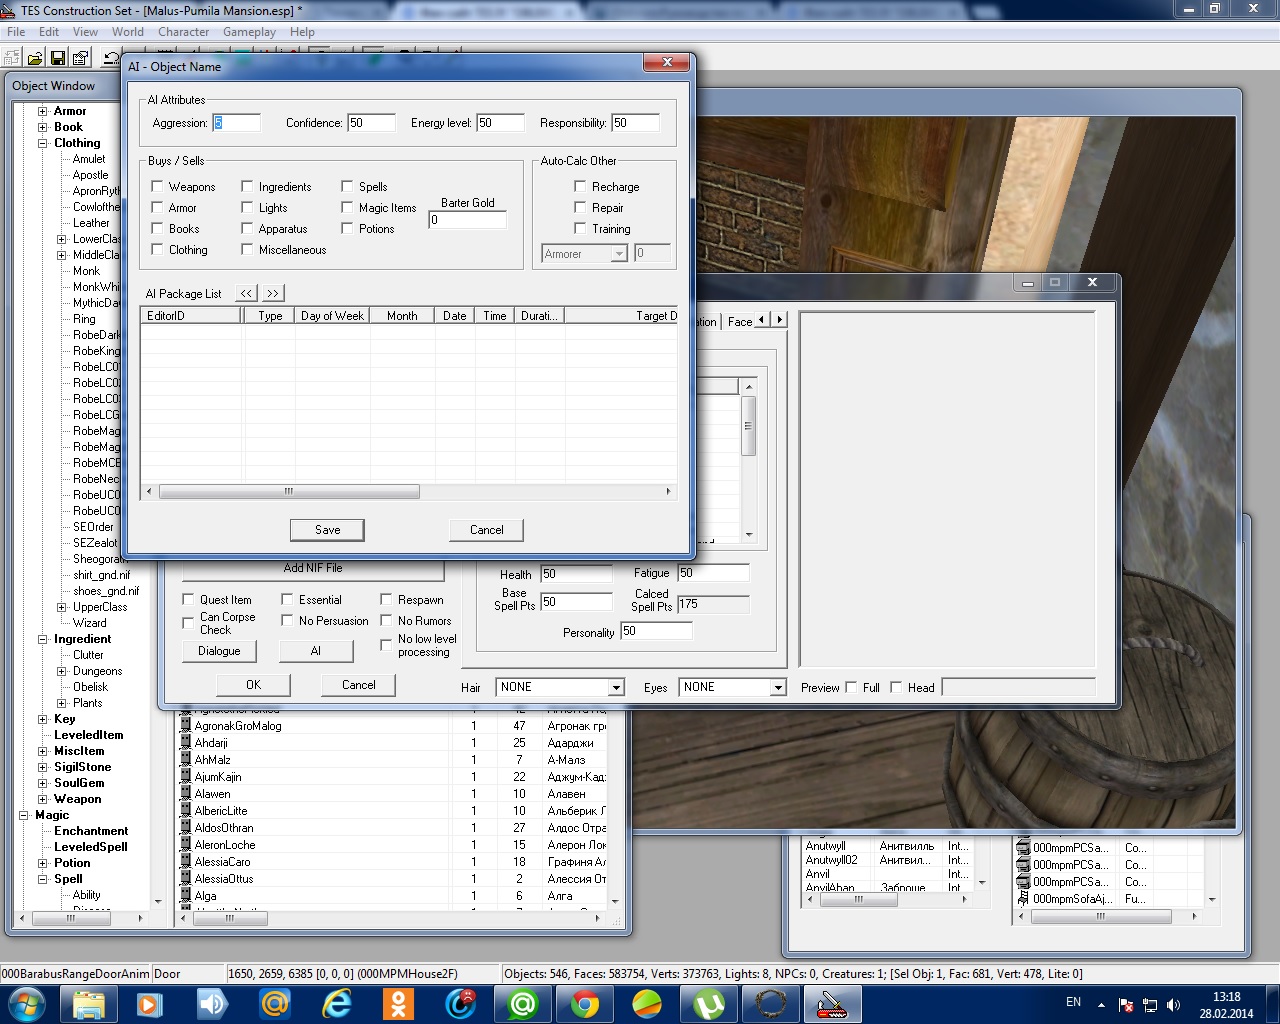1280x1024 pixels.
Task: Open the orange @ mail taskbar icon
Action: coord(274,1003)
